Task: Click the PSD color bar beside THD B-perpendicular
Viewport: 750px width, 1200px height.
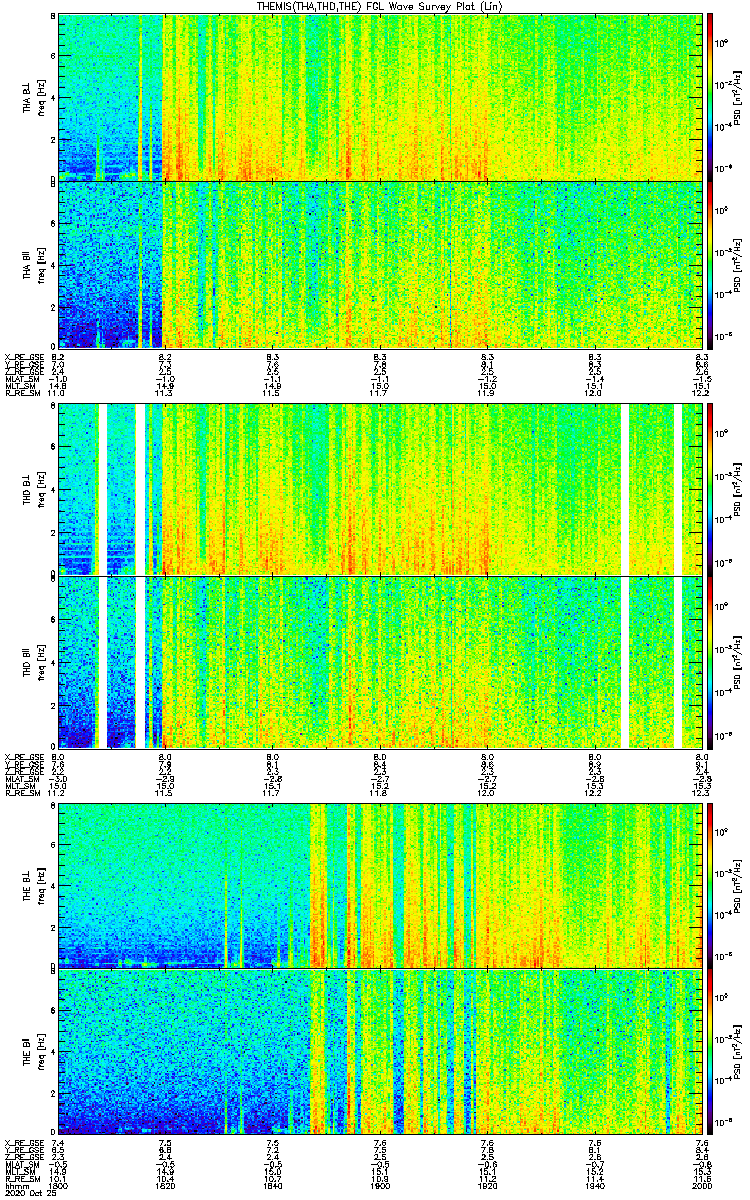Action: (710, 489)
